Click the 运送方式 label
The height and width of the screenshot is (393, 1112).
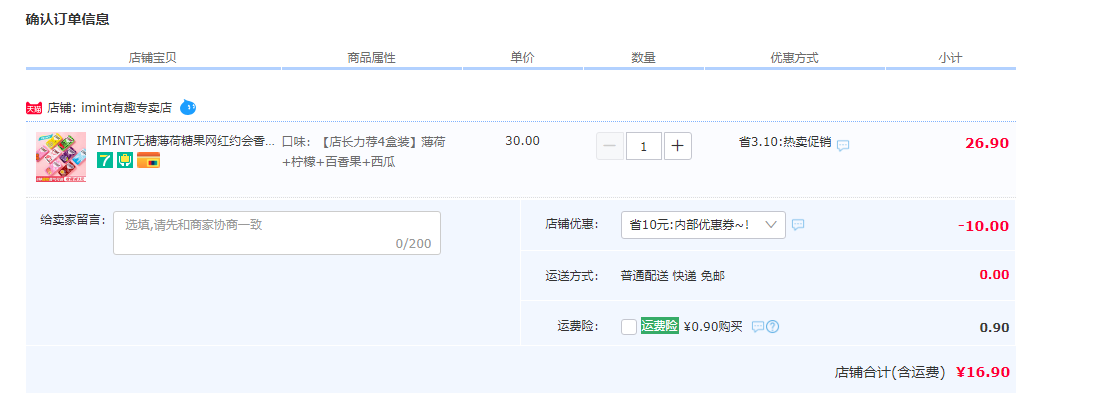572,276
